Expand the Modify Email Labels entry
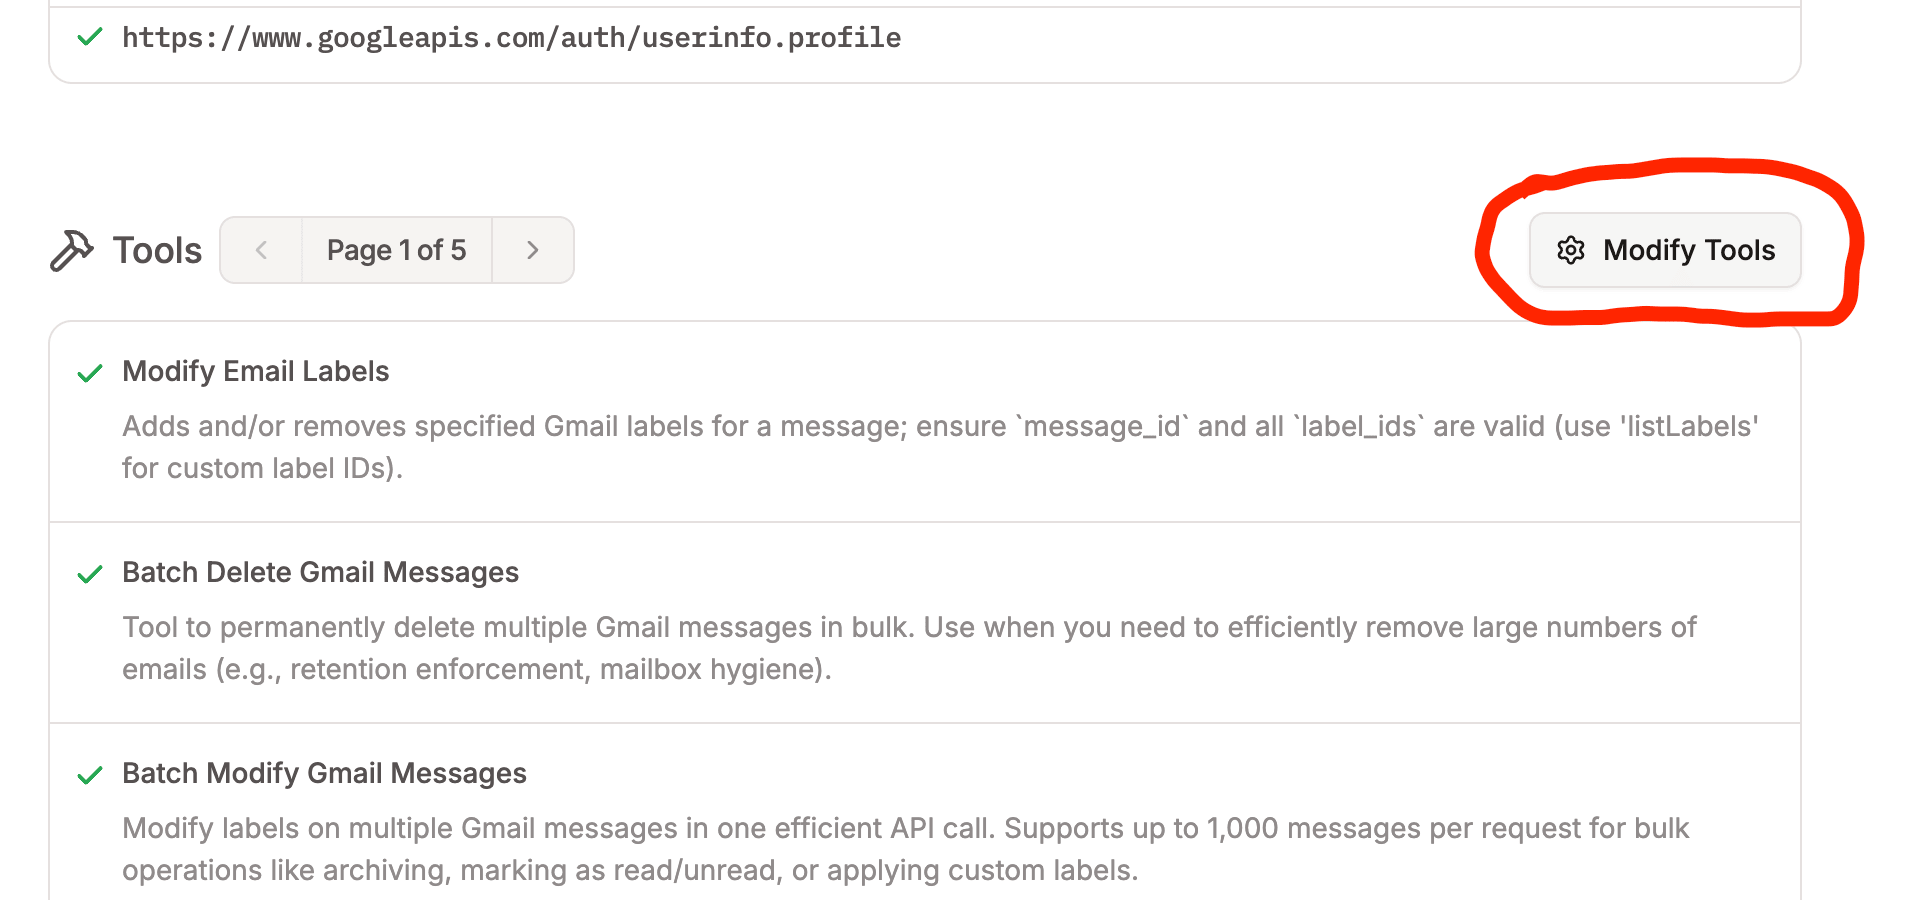 coord(255,371)
